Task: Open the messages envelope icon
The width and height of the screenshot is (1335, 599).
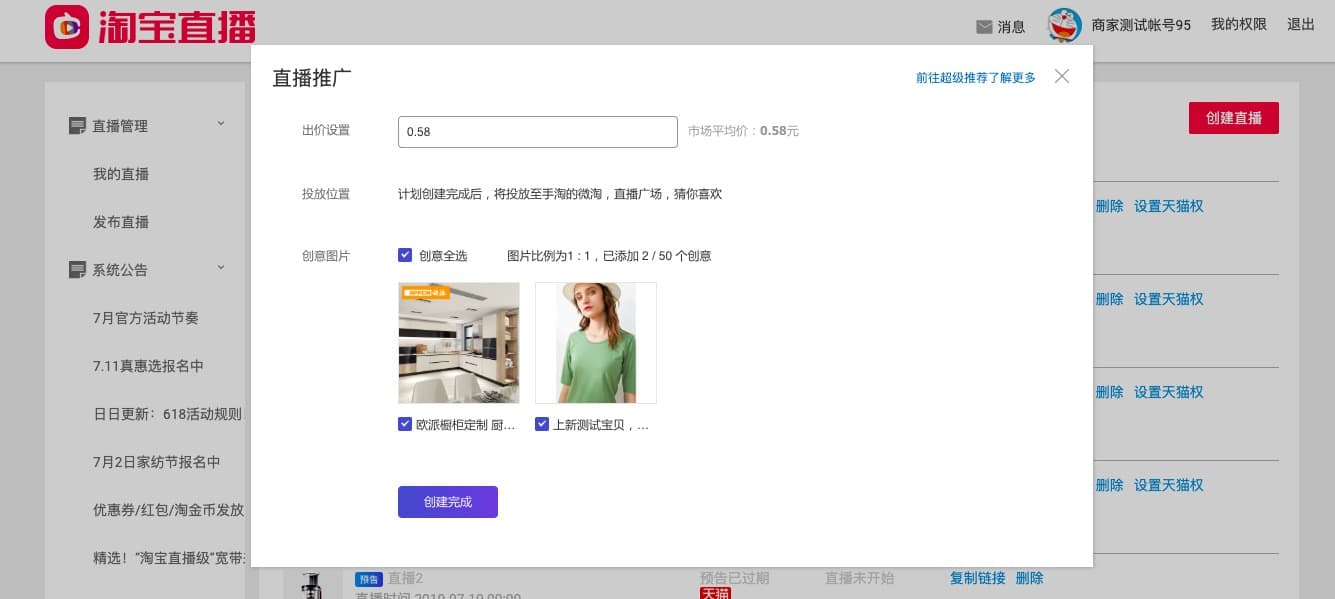Action: tap(984, 27)
